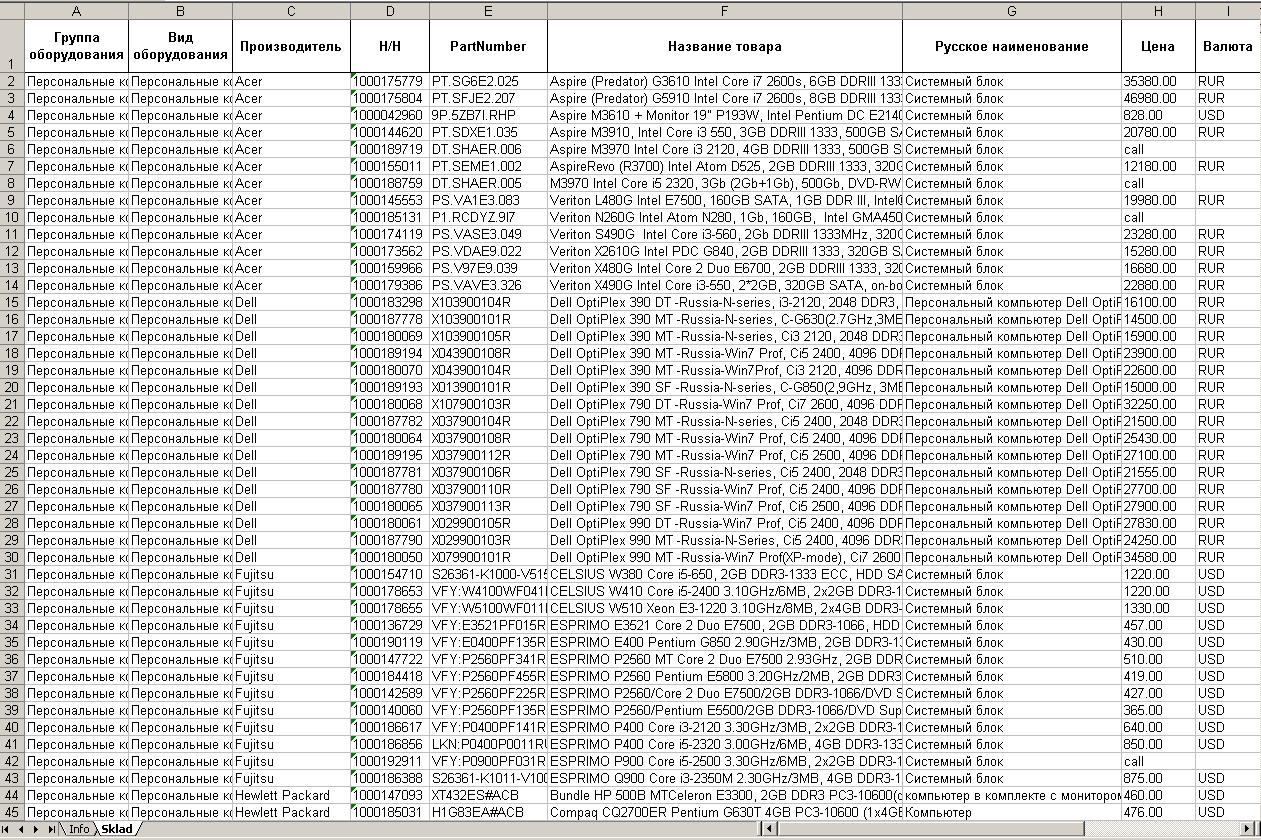Select row 2 header
The width and height of the screenshot is (1261, 840).
pos(12,81)
